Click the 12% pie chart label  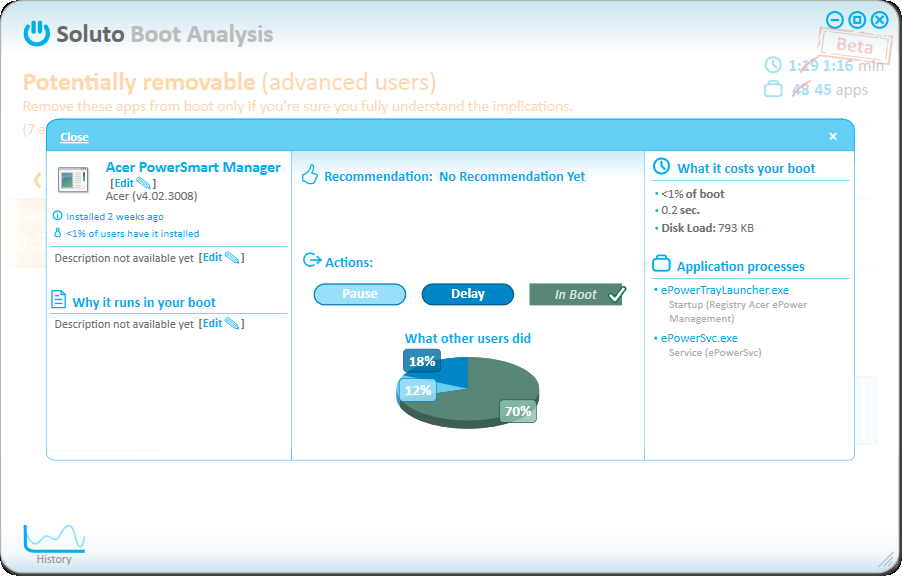418,390
